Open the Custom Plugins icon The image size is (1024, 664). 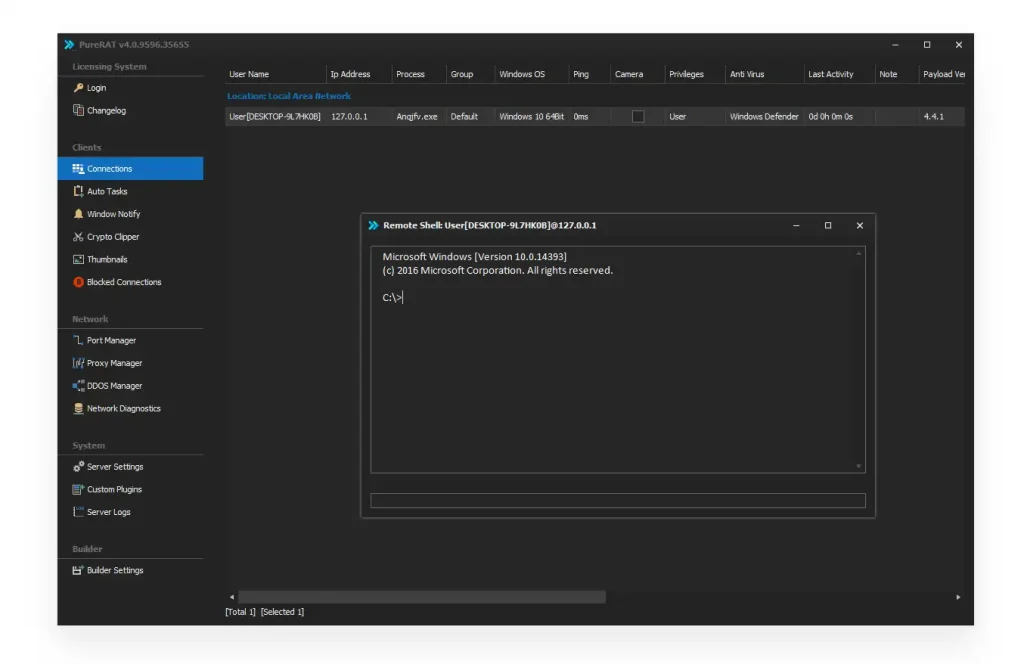[78, 489]
